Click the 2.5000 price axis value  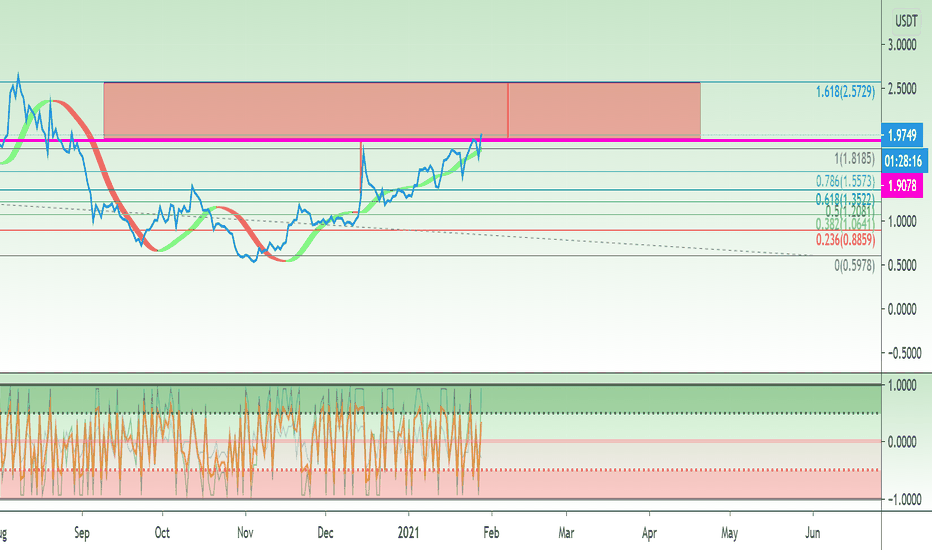click(902, 89)
